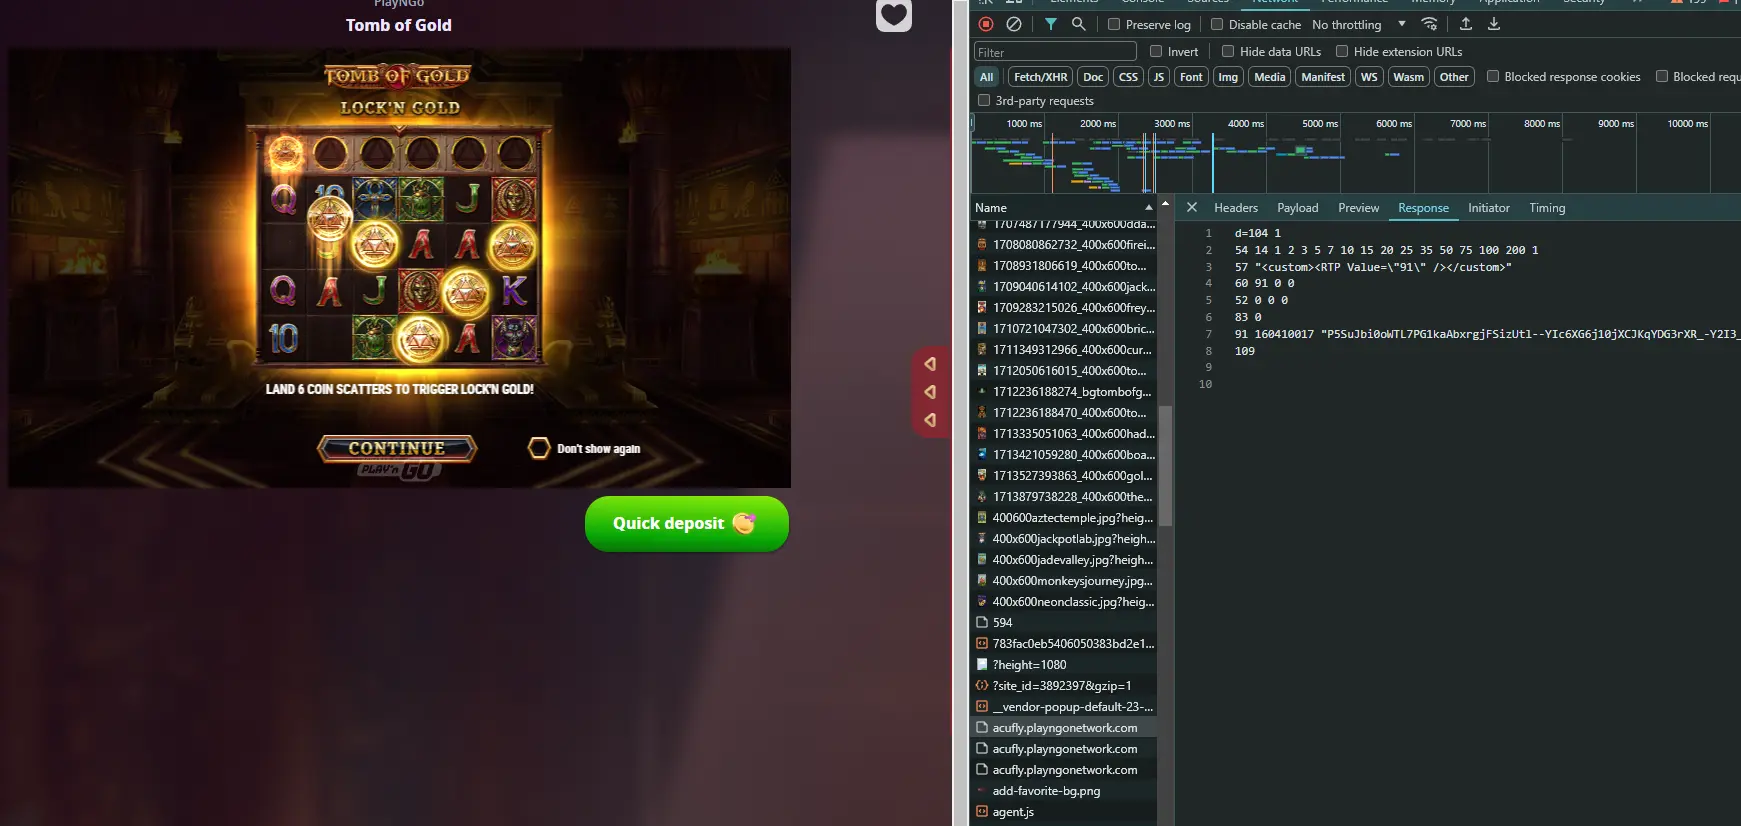Screen dimensions: 1741x826
Task: Close the request details panel
Action: pyautogui.click(x=1192, y=207)
